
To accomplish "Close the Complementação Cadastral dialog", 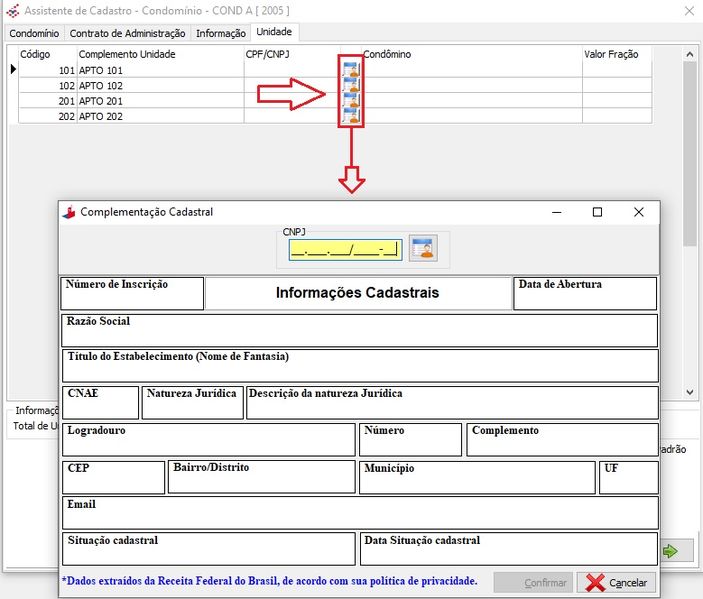I will point(638,212).
